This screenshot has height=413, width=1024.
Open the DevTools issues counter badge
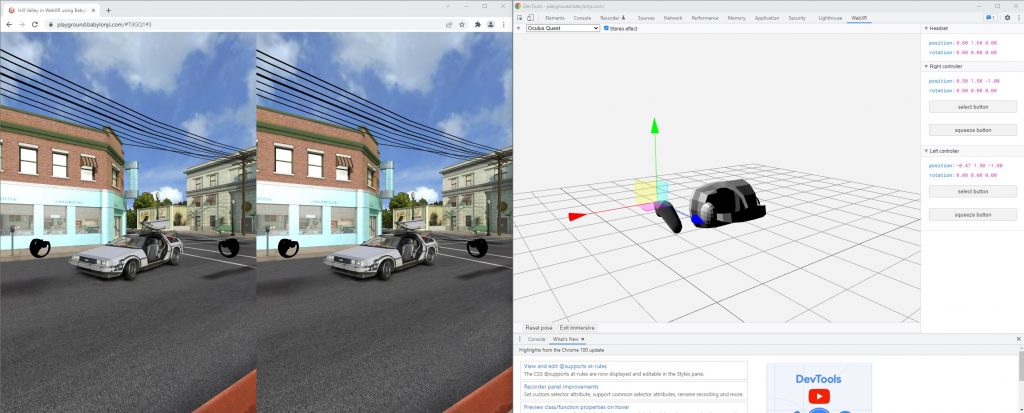click(990, 18)
